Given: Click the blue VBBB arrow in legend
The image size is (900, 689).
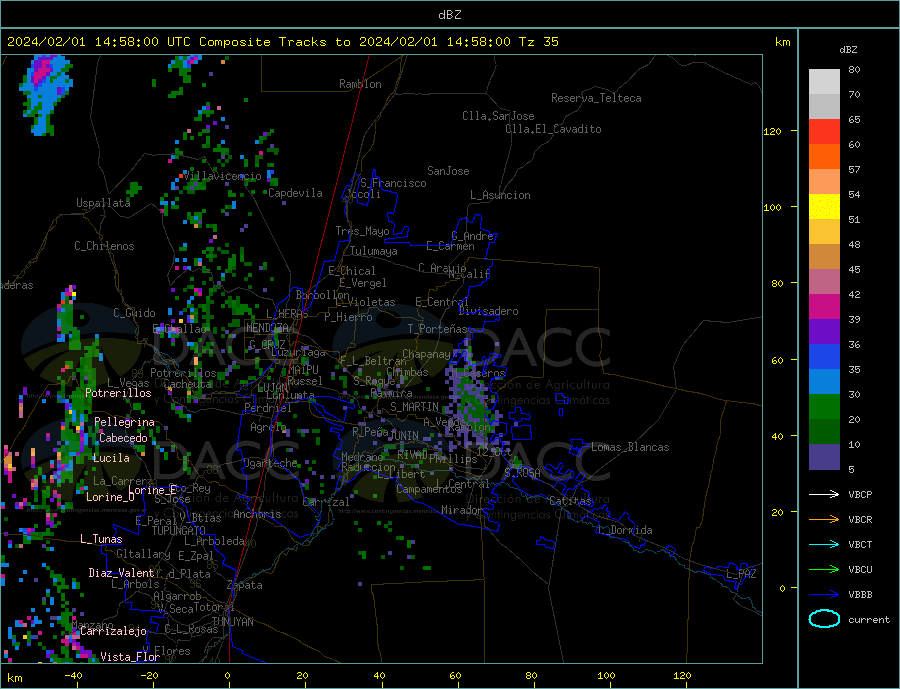Looking at the screenshot, I should click(x=824, y=595).
